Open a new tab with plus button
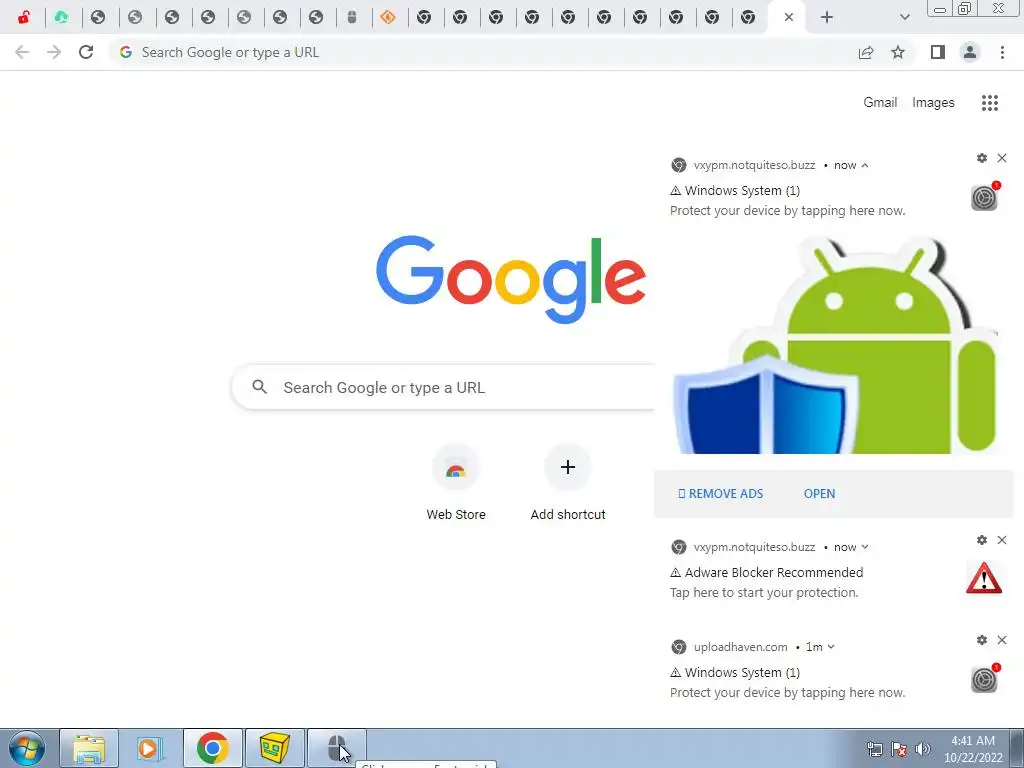Screen dimensions: 1024x768 [827, 17]
